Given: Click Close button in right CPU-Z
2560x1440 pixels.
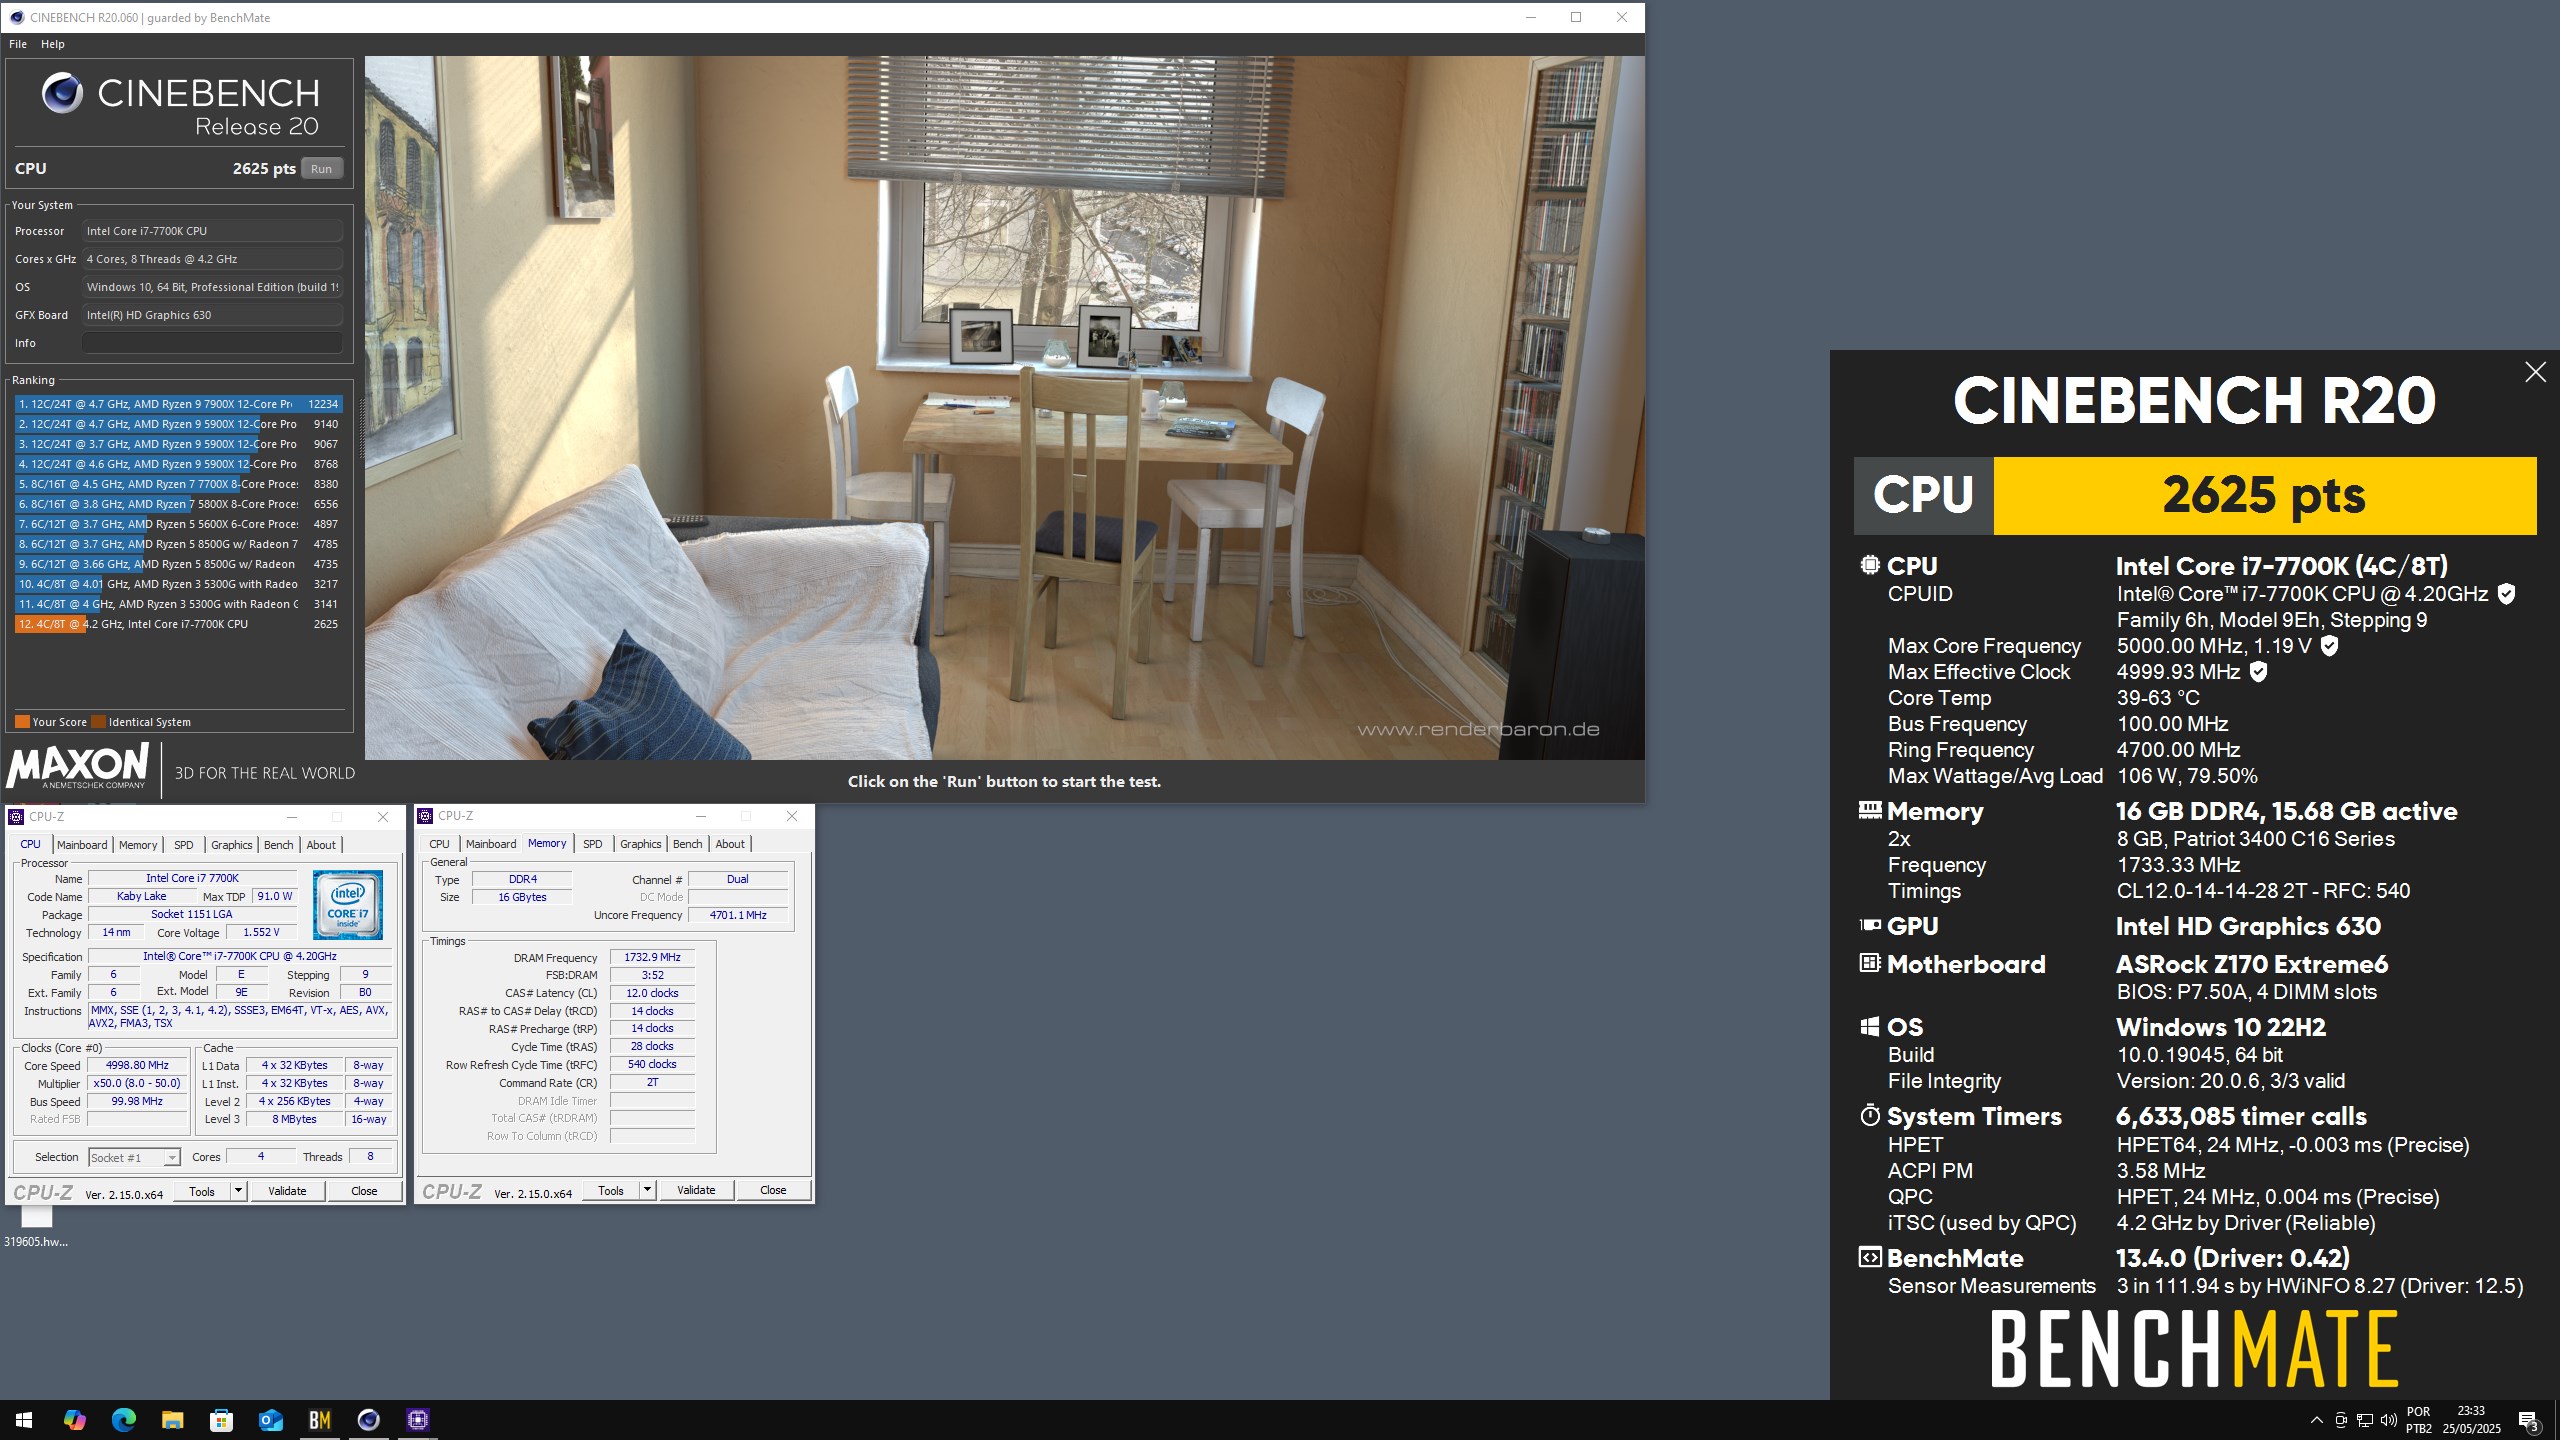Looking at the screenshot, I should click(x=773, y=1190).
